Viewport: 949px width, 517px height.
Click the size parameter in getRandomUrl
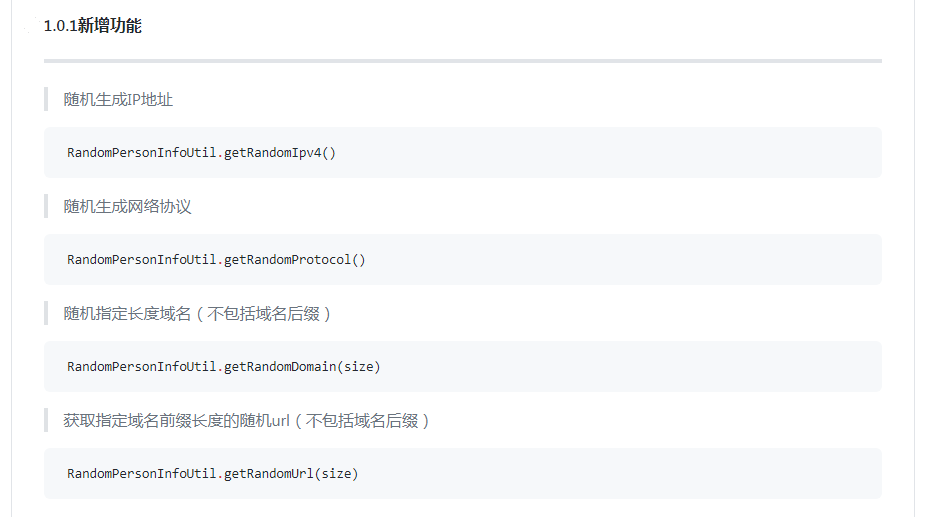(x=338, y=474)
